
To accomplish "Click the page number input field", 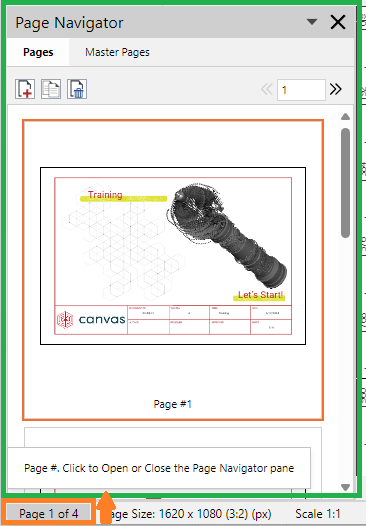I will [x=301, y=90].
